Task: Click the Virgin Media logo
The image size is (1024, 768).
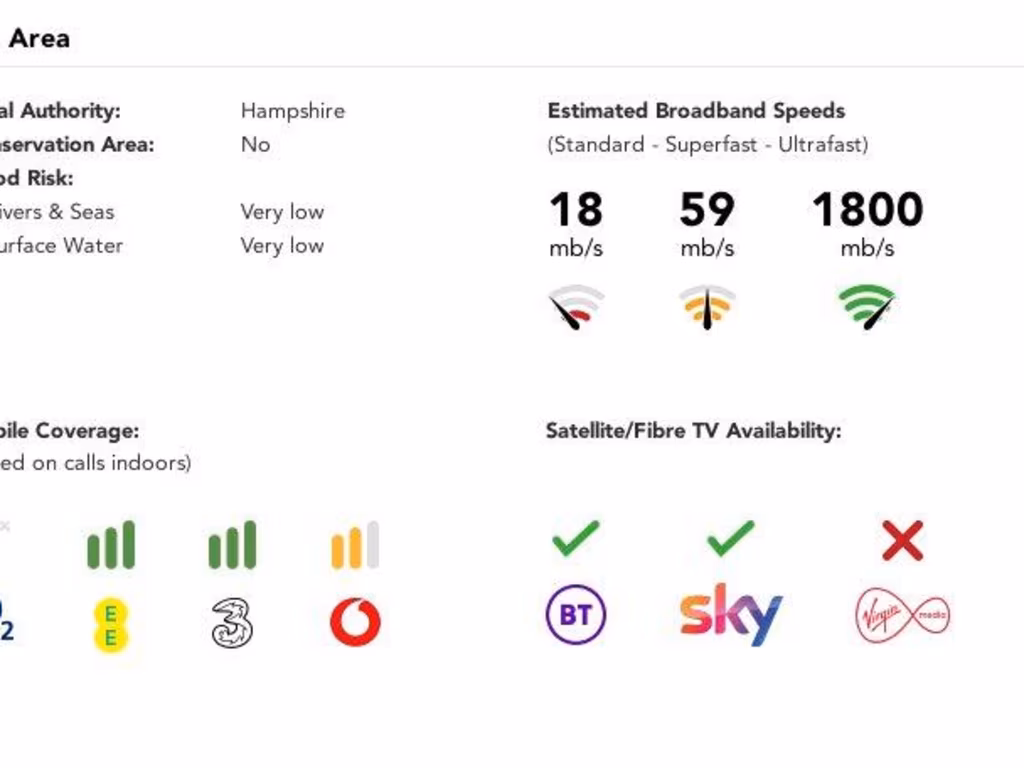Action: coord(902,615)
